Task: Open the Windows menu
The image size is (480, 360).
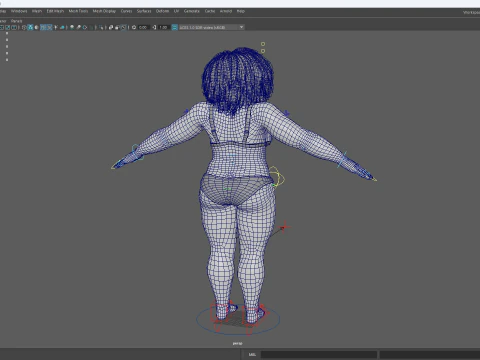Action: (x=19, y=11)
